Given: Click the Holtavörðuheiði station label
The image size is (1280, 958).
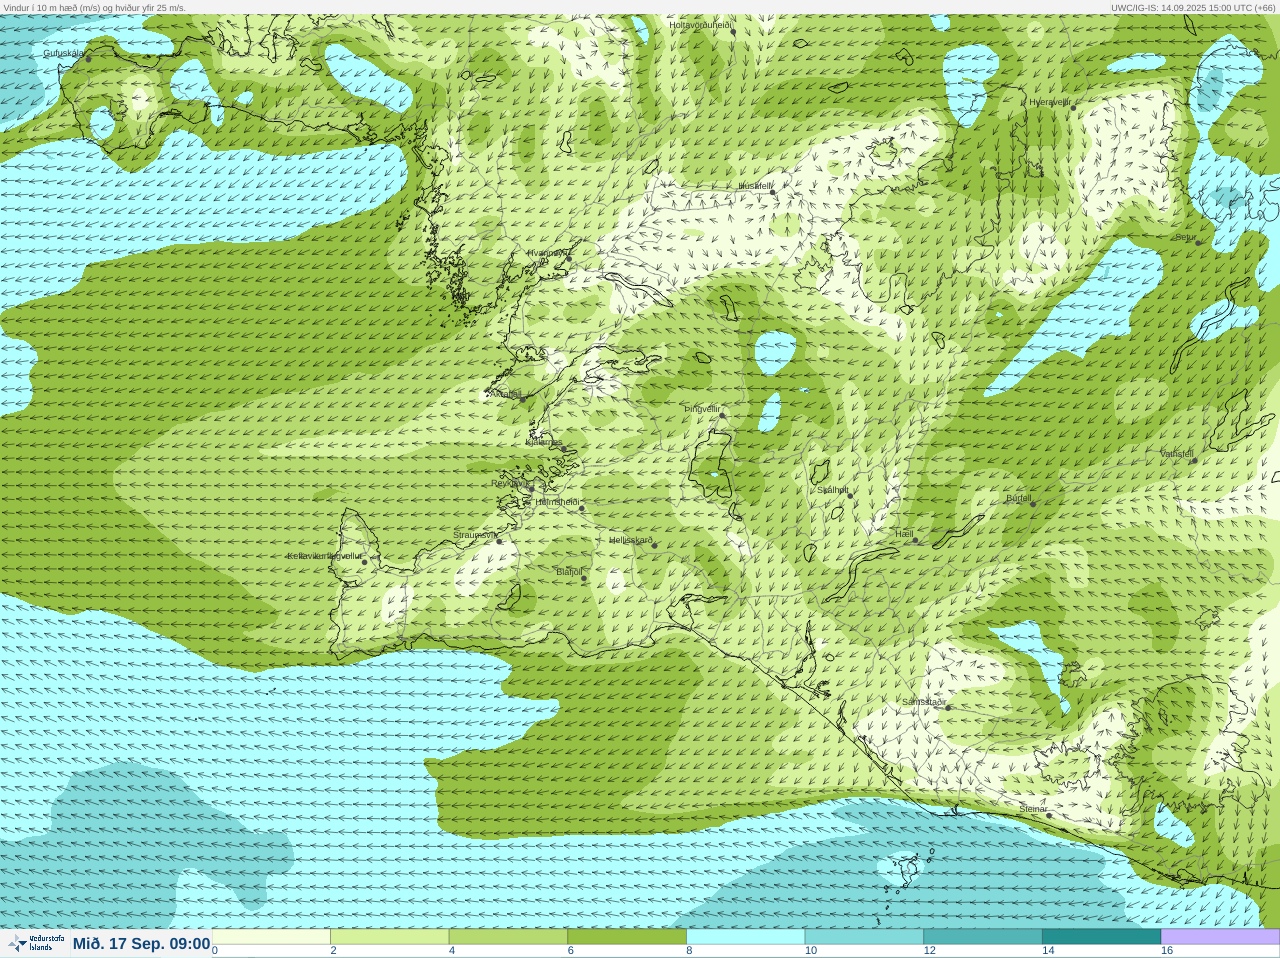Looking at the screenshot, I should point(700,25).
